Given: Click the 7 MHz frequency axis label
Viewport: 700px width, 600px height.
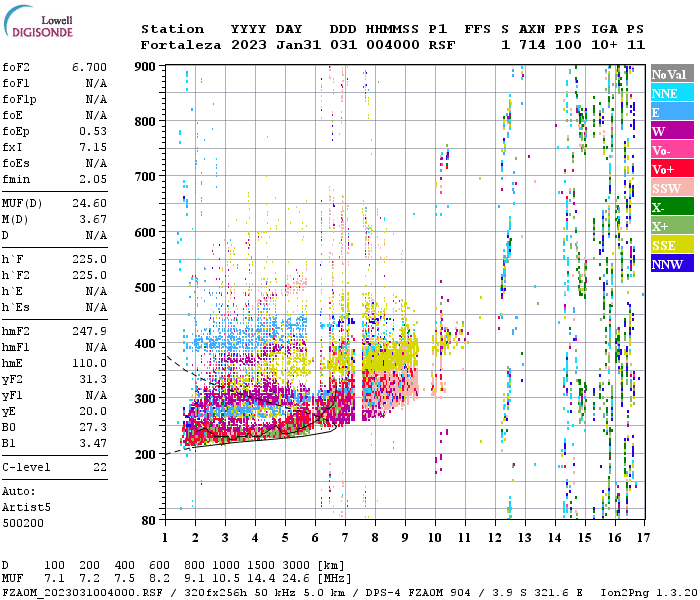Looking at the screenshot, I should (x=345, y=538).
